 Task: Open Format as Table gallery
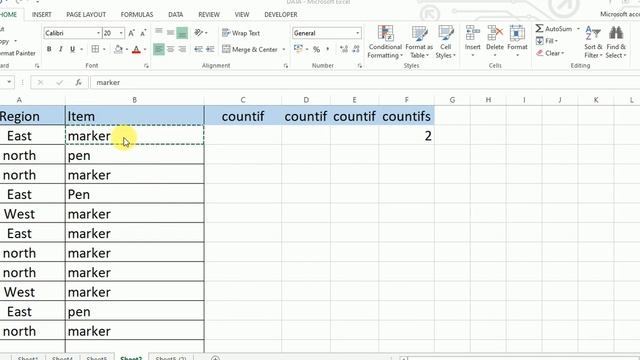tap(419, 42)
